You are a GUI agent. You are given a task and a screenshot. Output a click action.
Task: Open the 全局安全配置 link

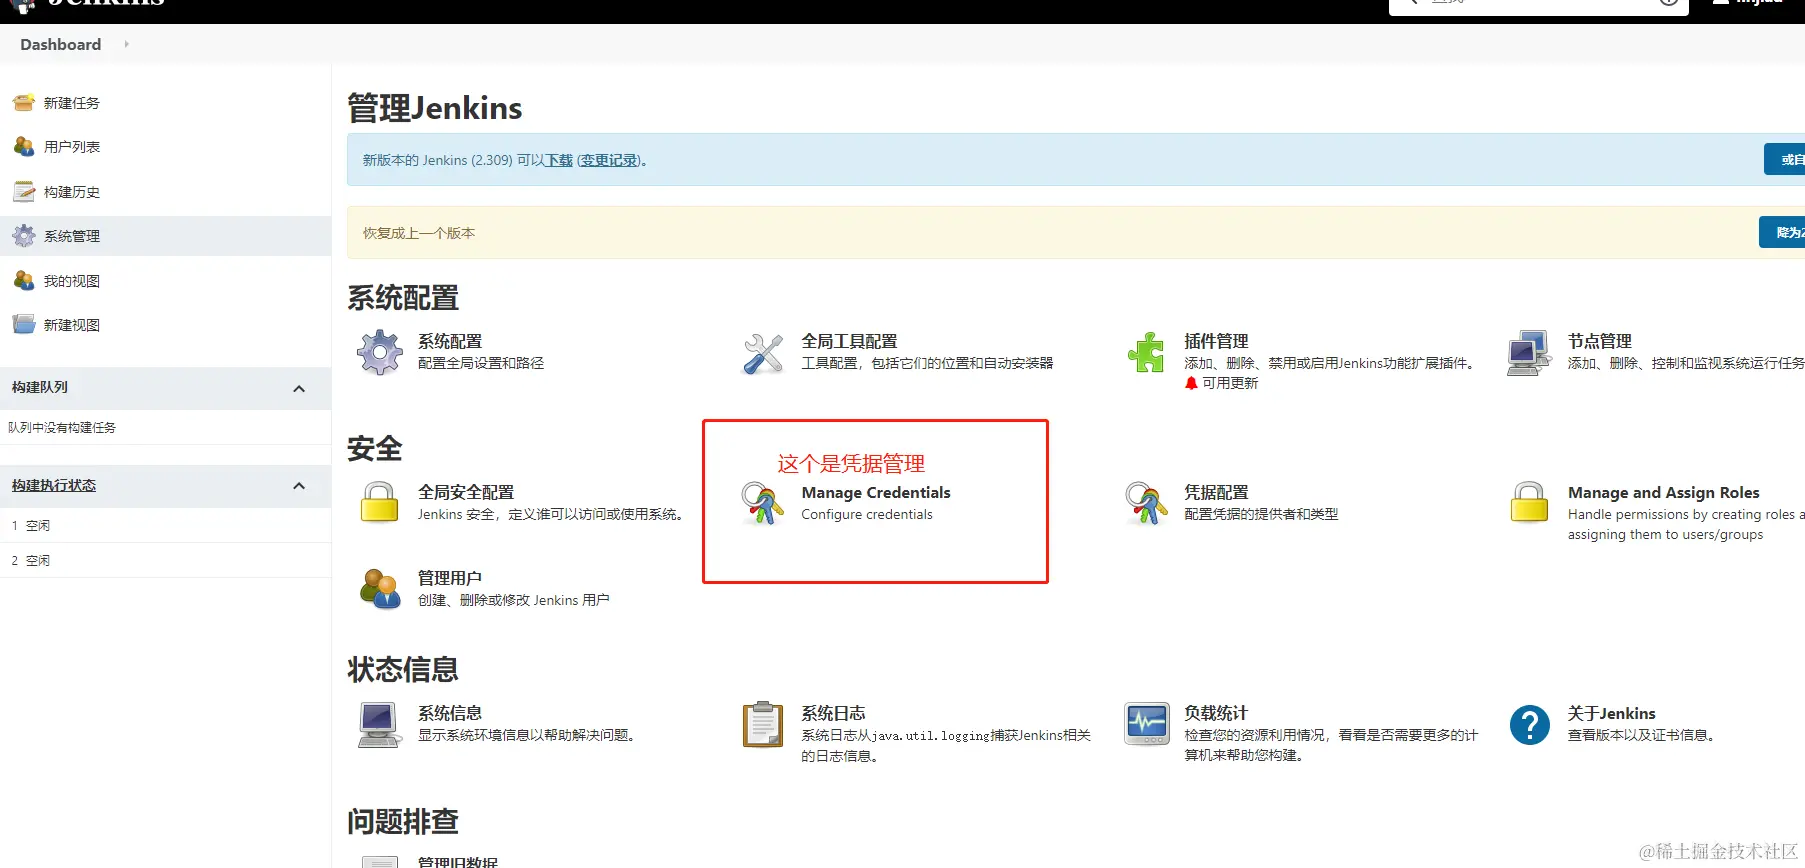click(x=466, y=492)
